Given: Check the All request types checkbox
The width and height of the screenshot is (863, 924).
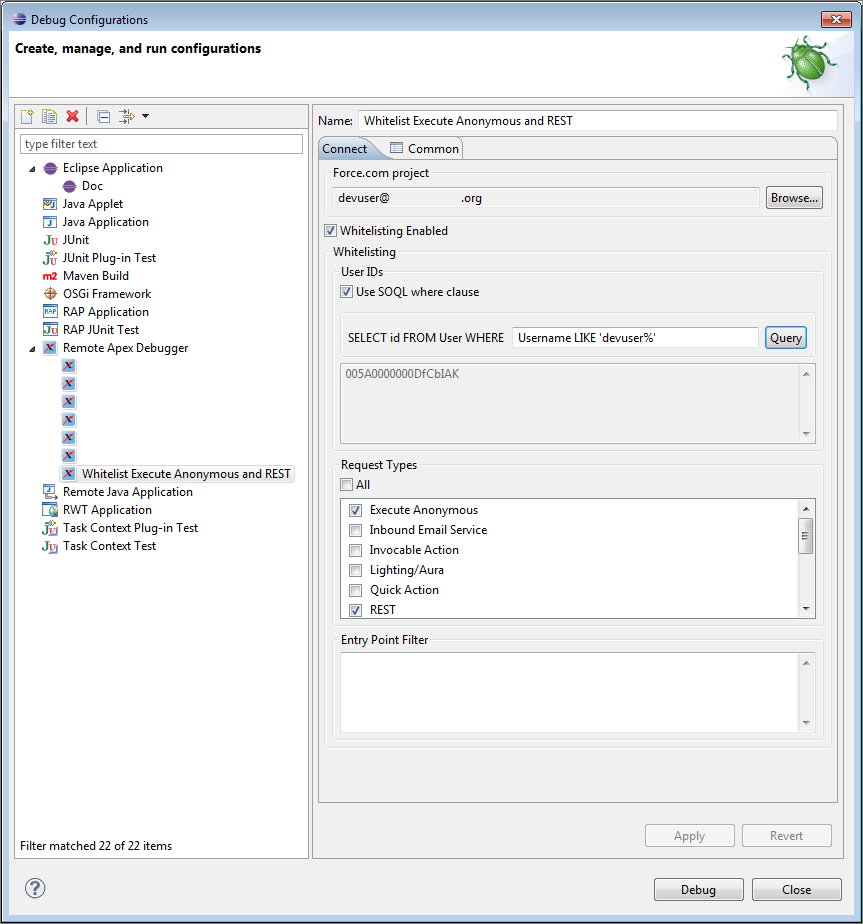Looking at the screenshot, I should point(347,485).
